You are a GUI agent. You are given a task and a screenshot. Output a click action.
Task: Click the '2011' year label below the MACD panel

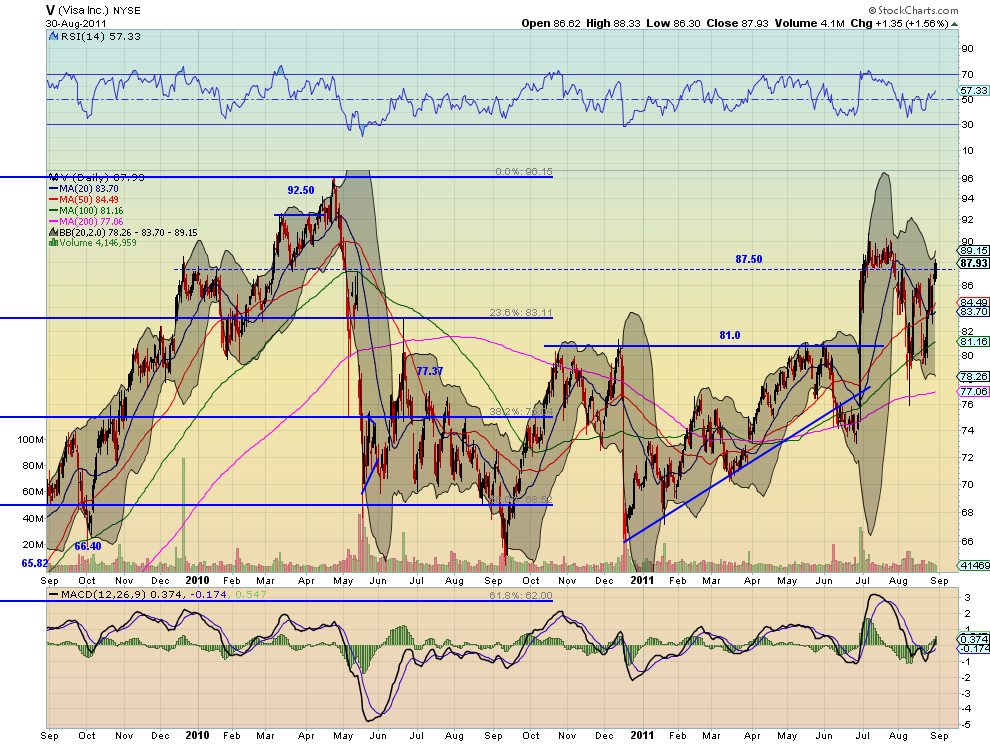point(642,735)
